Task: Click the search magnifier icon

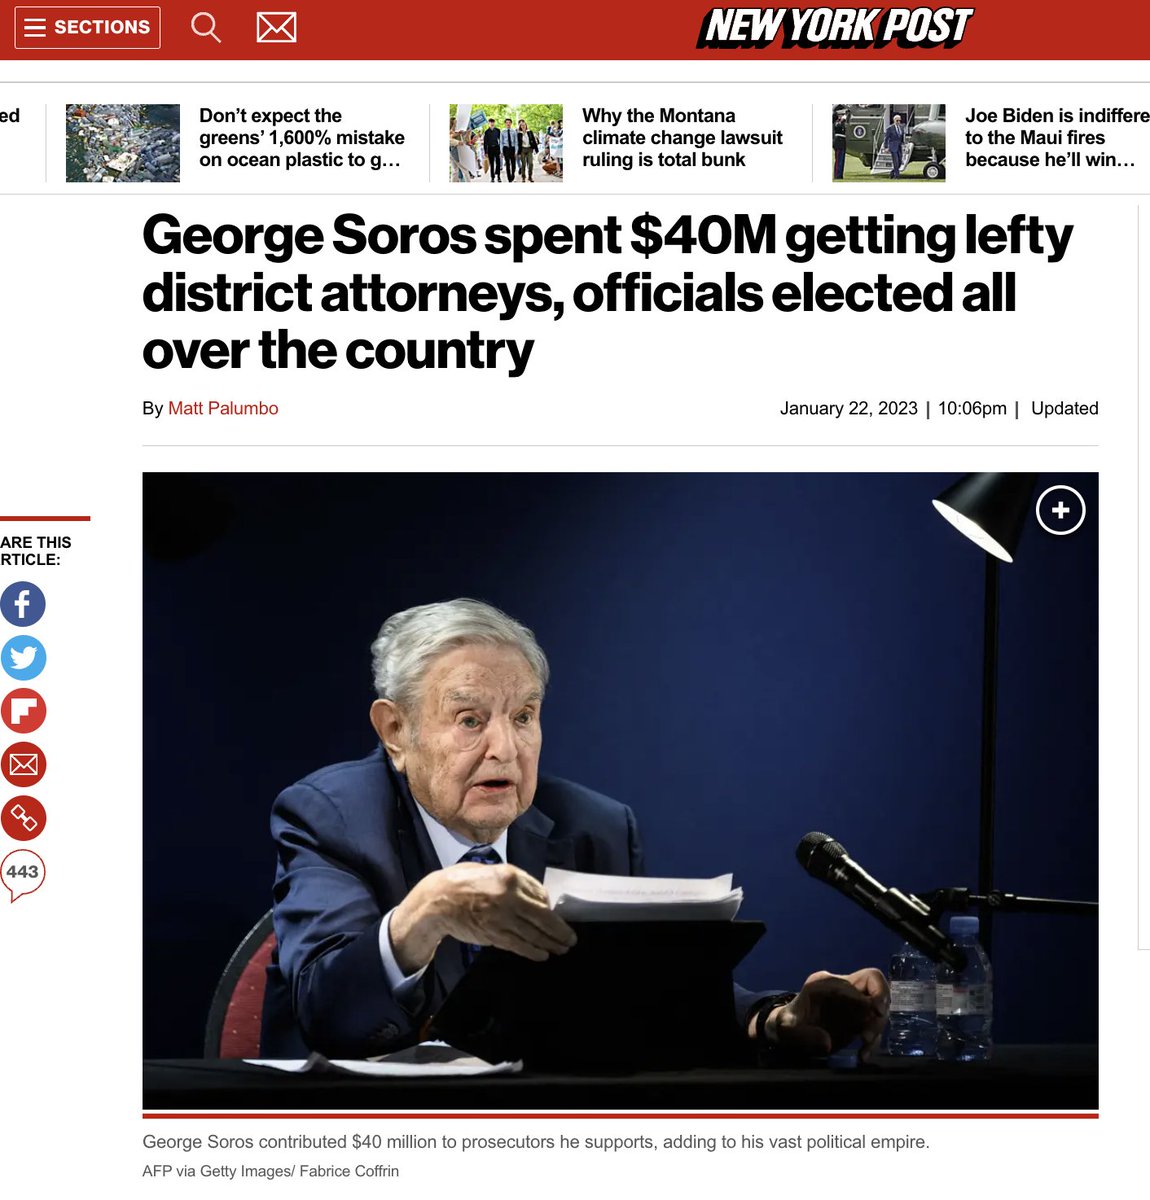Action: tap(206, 27)
